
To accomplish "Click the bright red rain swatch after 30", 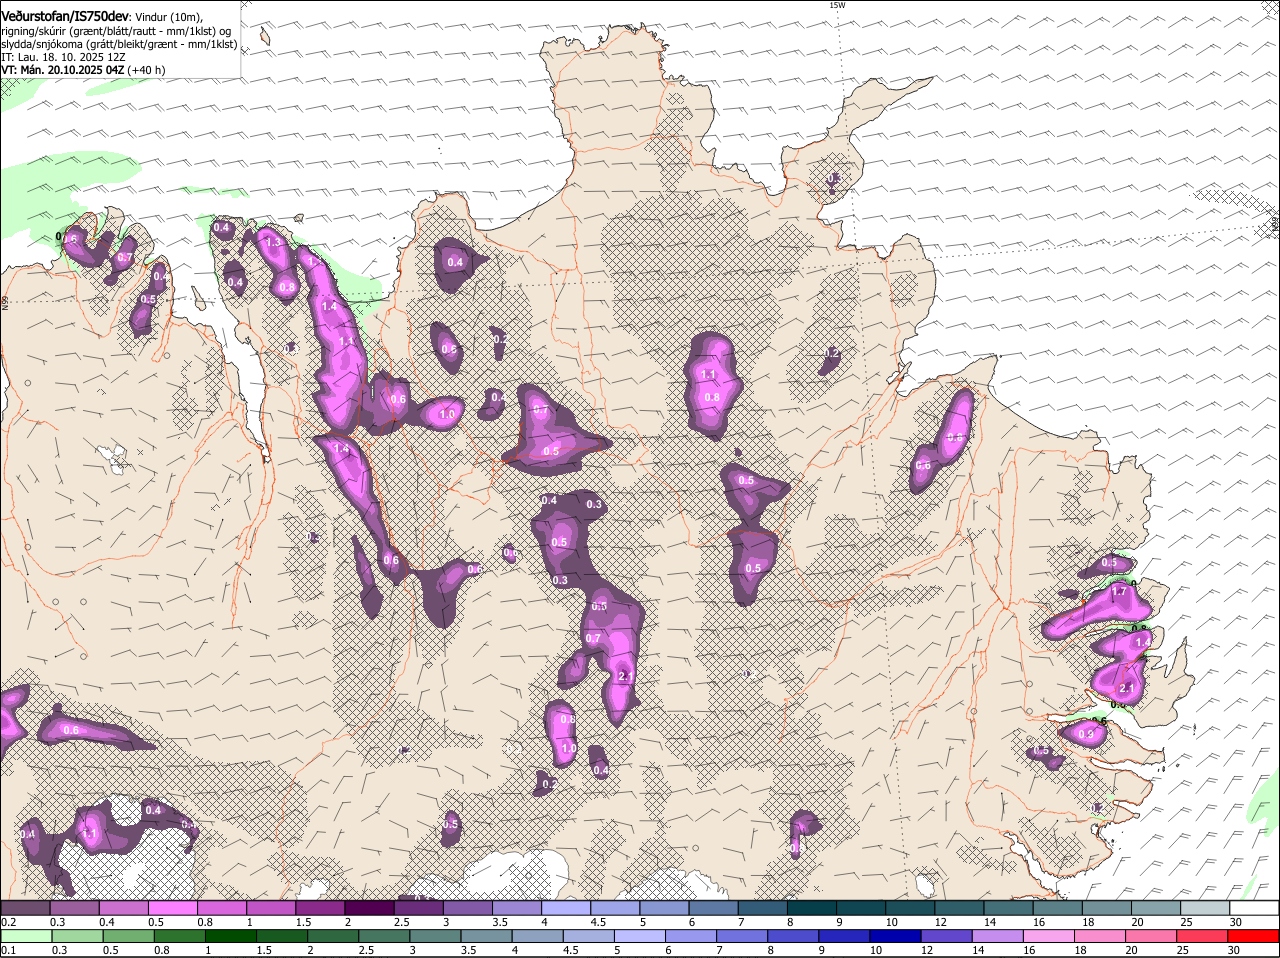I will [x=1254, y=937].
